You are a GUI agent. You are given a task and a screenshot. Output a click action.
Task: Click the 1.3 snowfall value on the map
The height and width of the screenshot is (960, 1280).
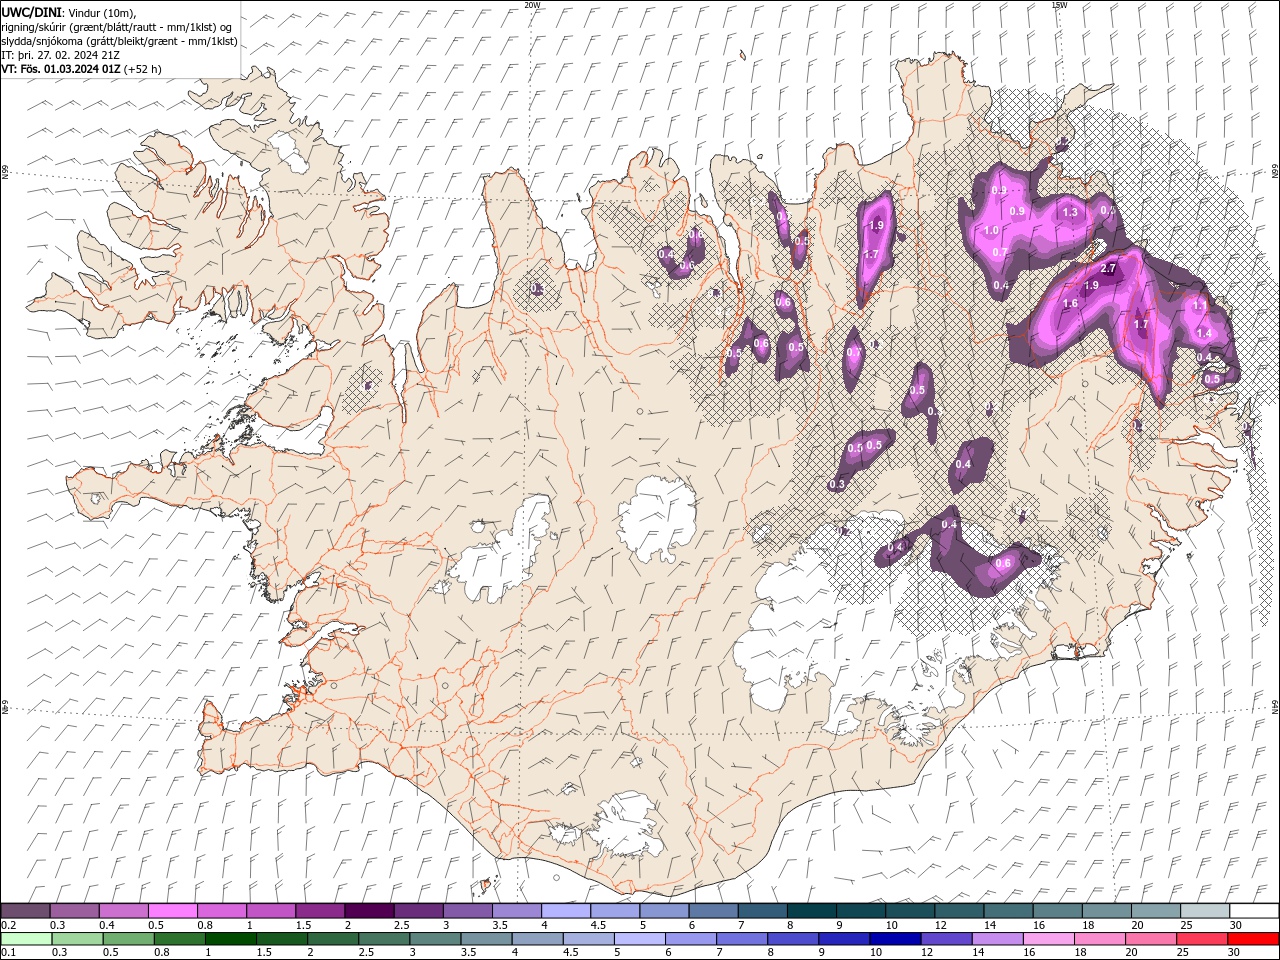pyautogui.click(x=1070, y=212)
